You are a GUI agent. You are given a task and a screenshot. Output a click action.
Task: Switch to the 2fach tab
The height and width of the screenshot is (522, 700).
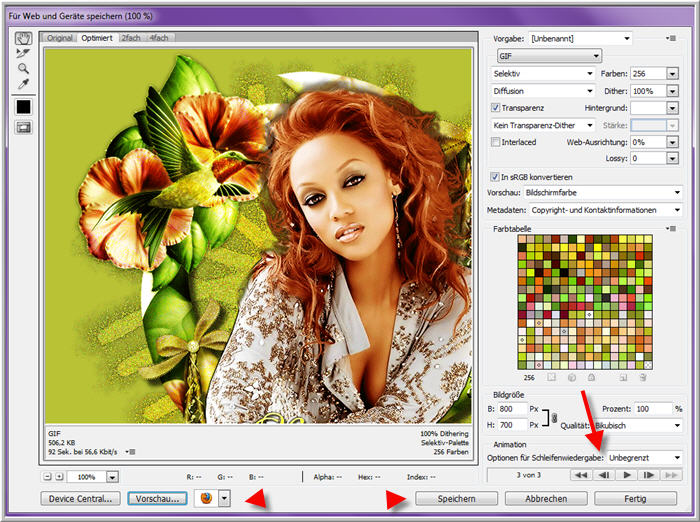point(131,38)
